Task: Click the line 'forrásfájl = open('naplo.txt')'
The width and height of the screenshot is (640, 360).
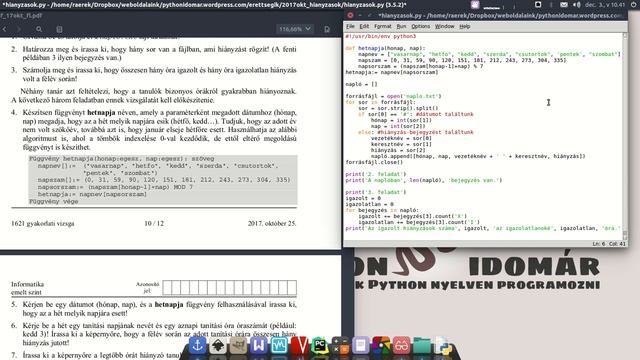Action: [x=393, y=96]
